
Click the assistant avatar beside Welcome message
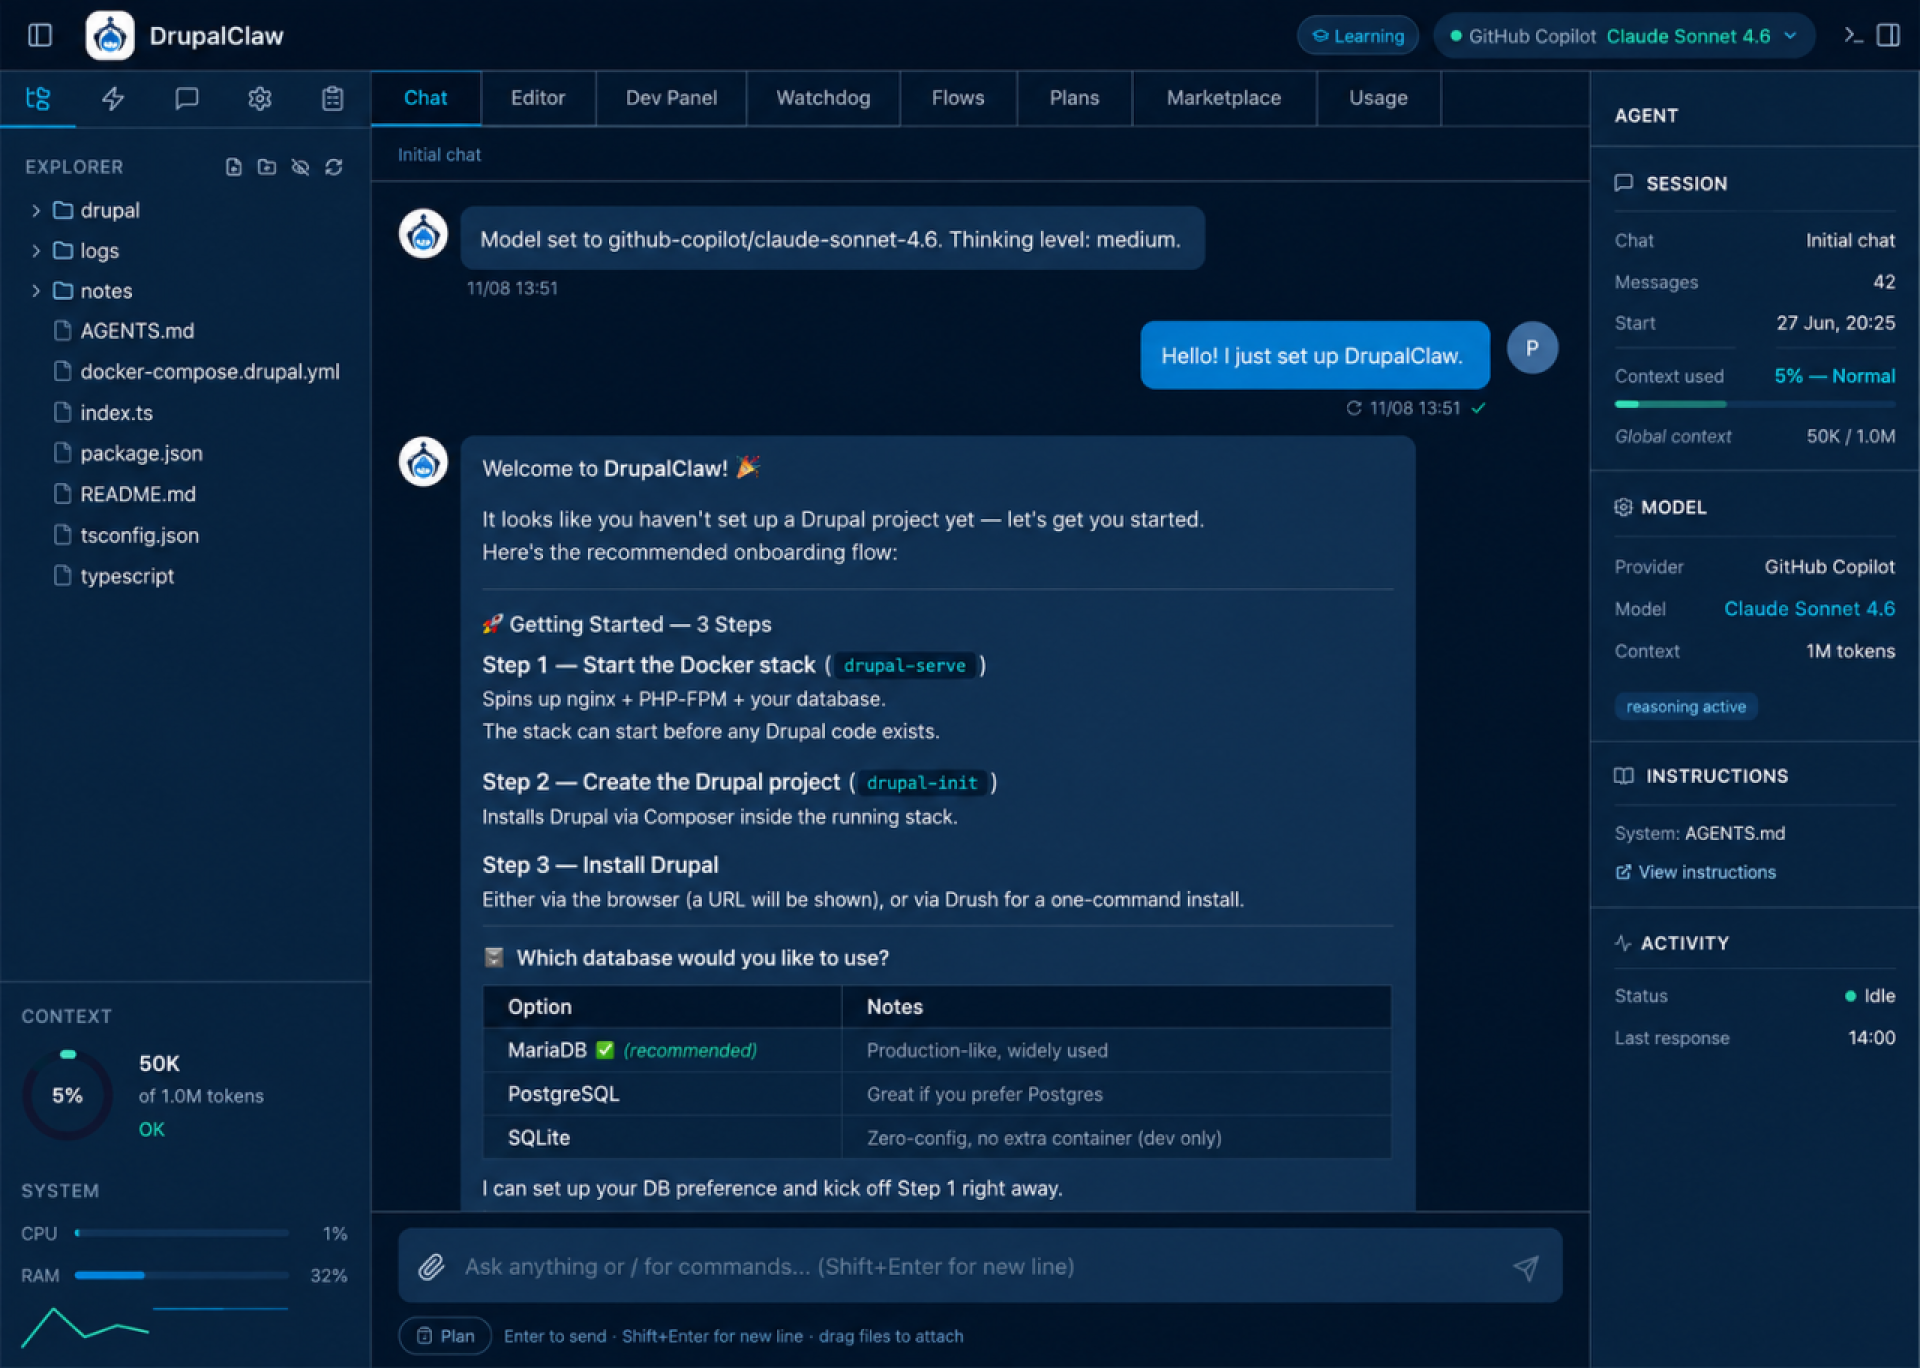point(423,462)
